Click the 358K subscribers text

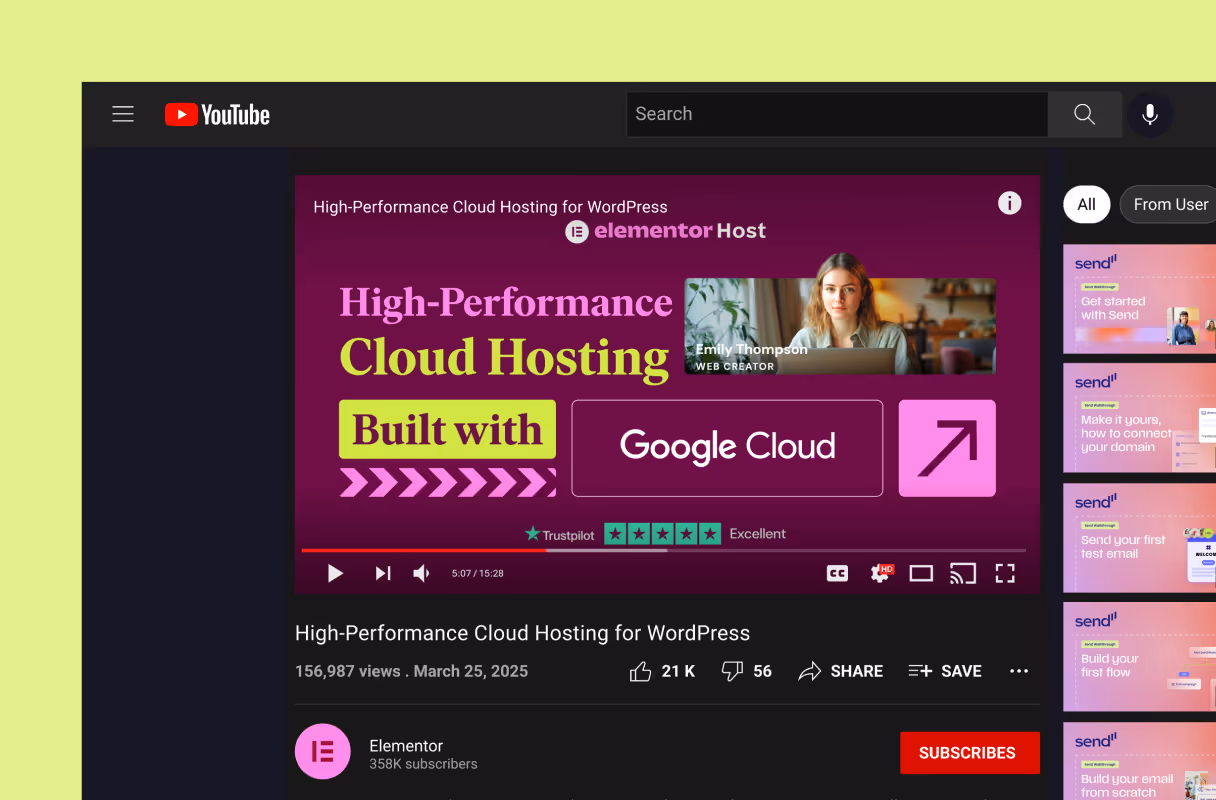(x=423, y=764)
